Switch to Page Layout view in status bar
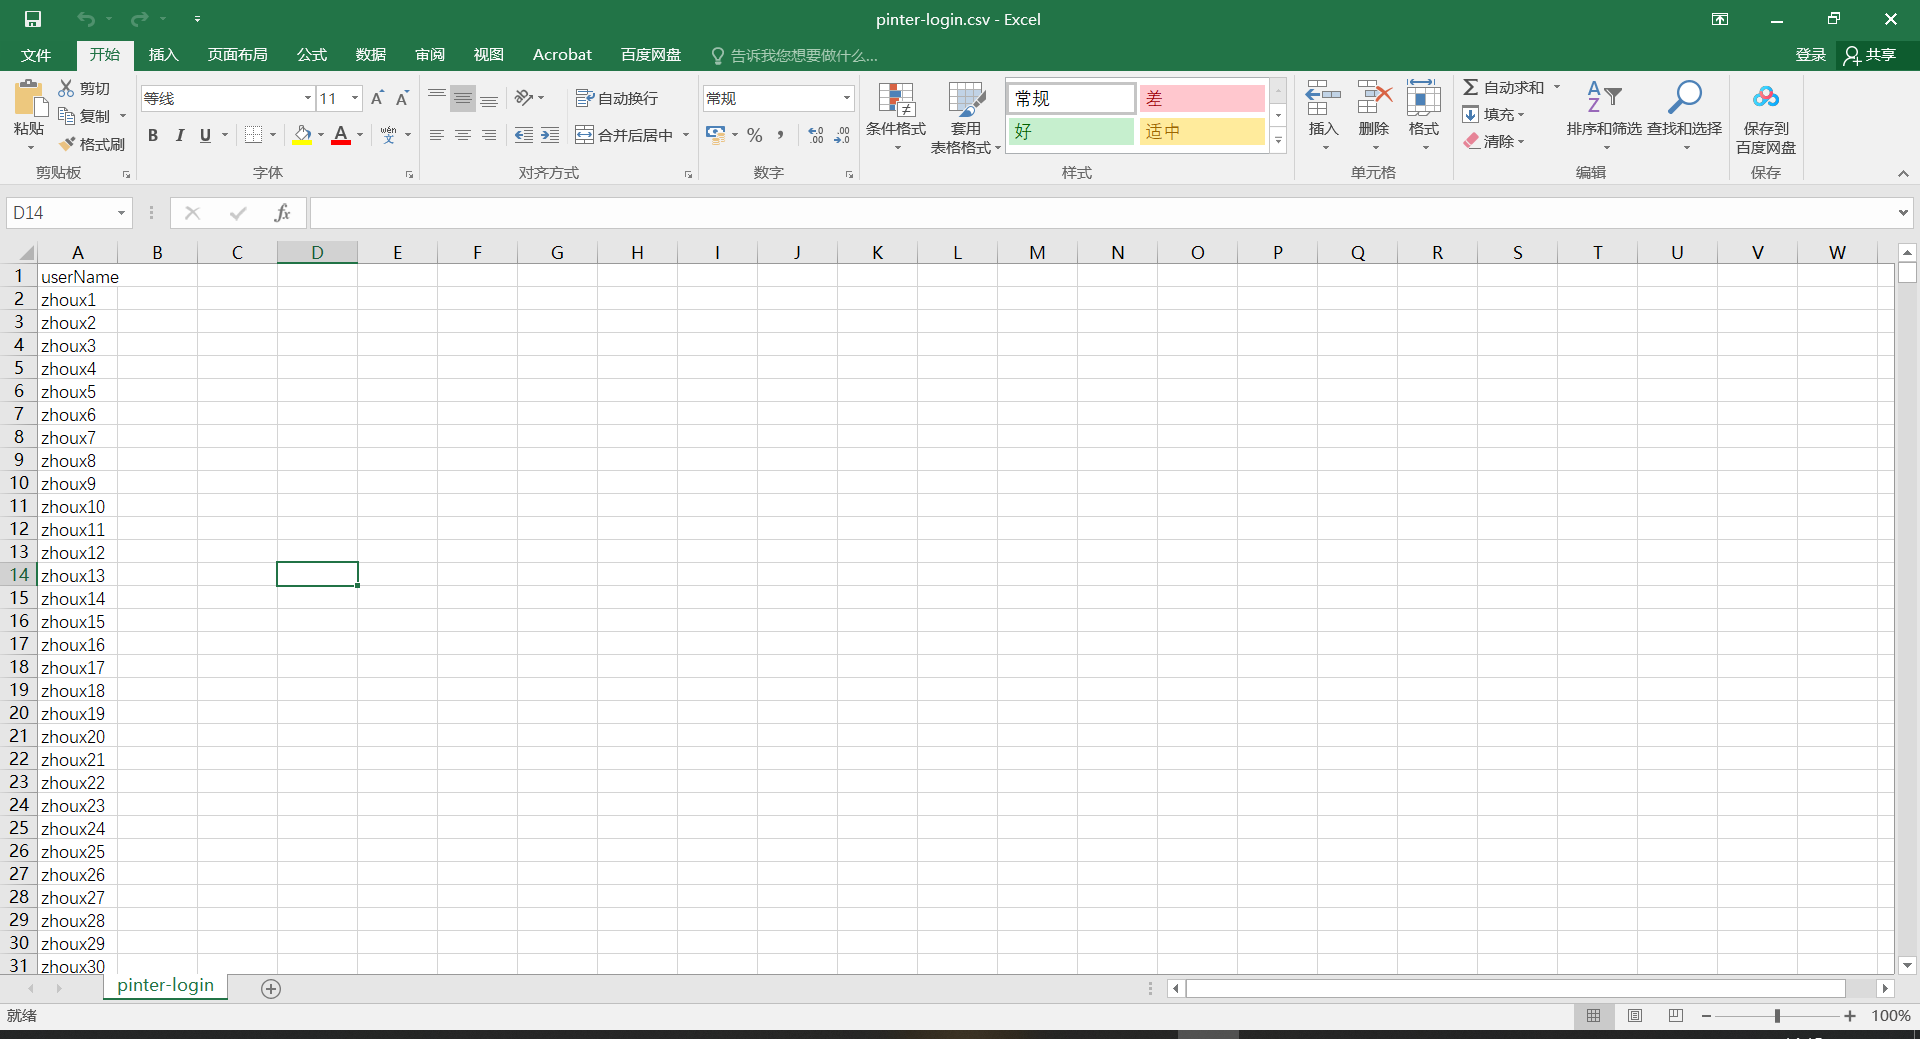 [x=1635, y=1016]
